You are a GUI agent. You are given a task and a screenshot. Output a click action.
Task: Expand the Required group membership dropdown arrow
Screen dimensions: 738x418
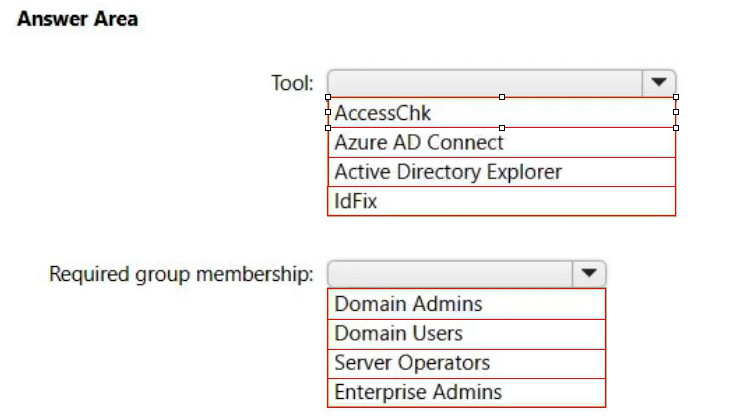588,273
